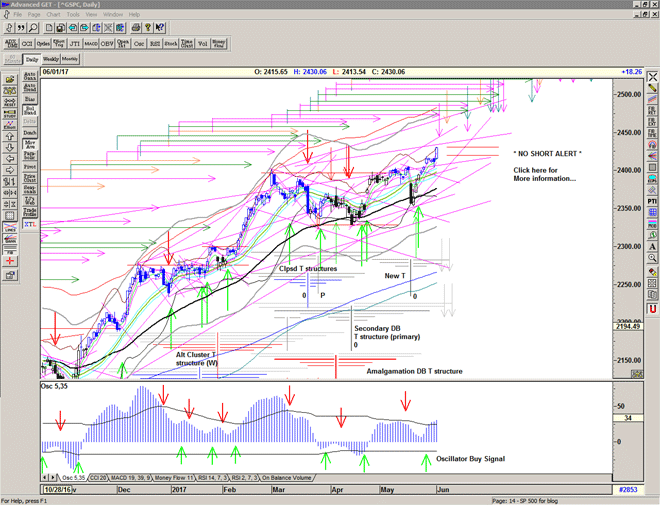Image resolution: width=660 pixels, height=505 pixels.
Task: Toggle the Mov Avg study button
Action: [30, 142]
